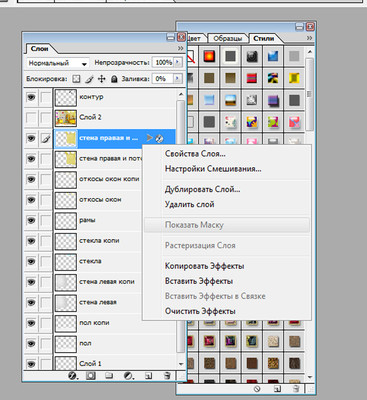Open the Непрозрачность slider arrow

[178, 62]
